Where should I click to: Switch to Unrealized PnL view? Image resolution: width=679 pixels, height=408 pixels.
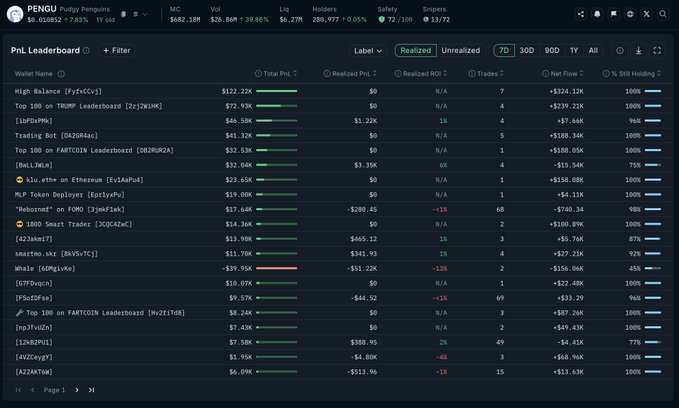coord(461,51)
